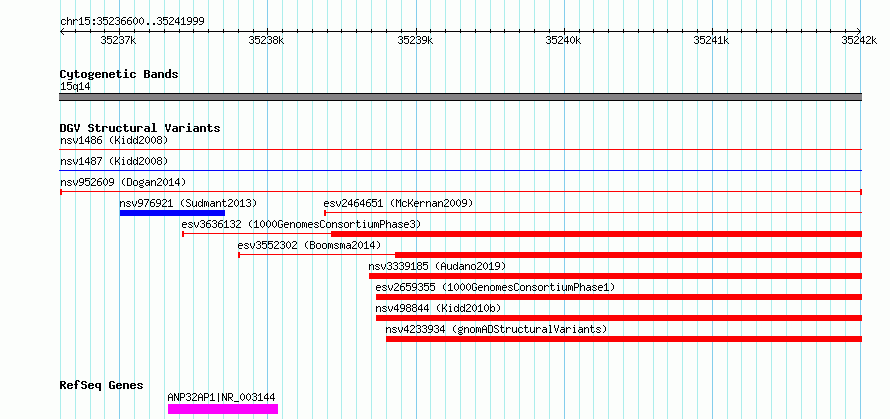Click the Cytogenetic Bands track title
Viewport: 890px width, 419px height.
(119, 74)
